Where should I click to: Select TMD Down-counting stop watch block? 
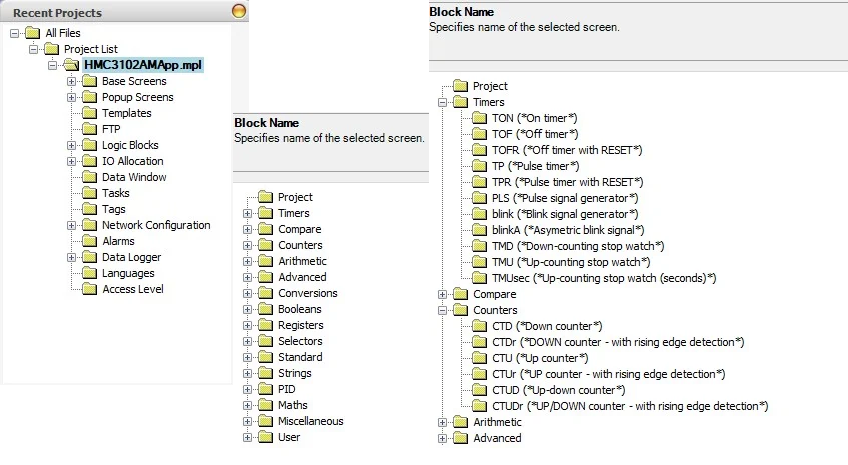(x=578, y=246)
